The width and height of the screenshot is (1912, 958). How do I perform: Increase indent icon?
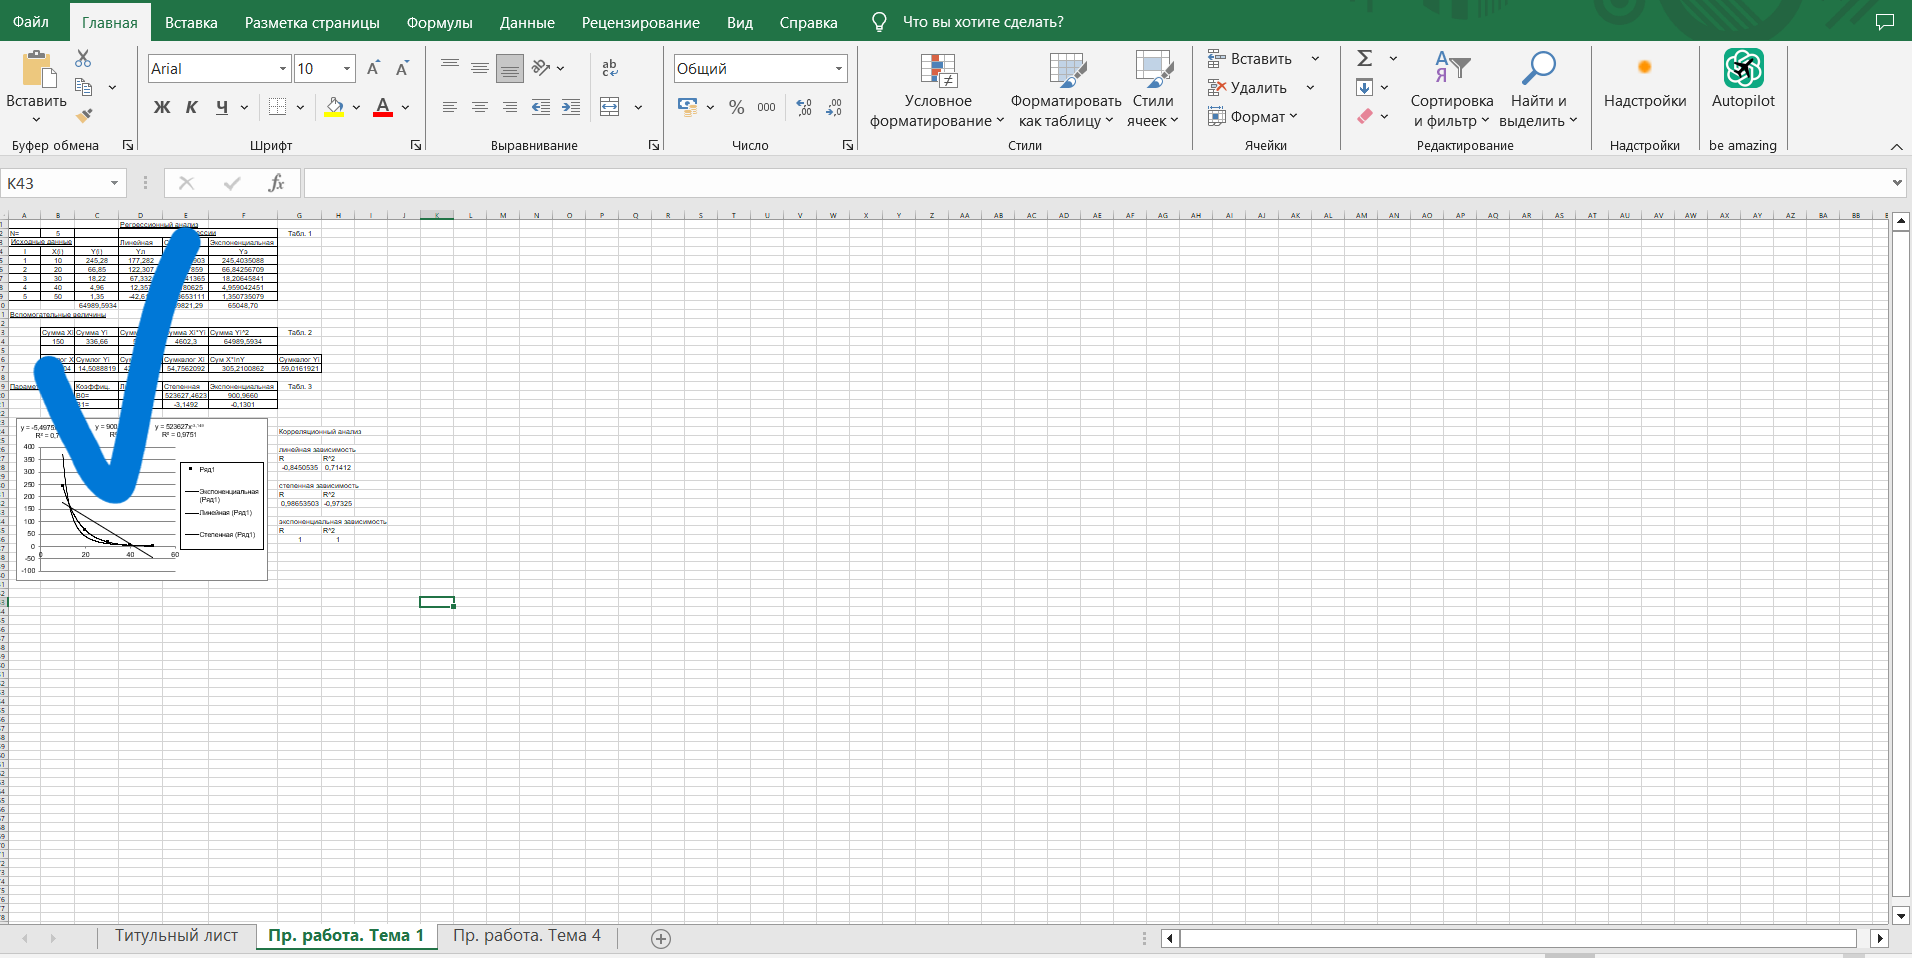(x=571, y=107)
